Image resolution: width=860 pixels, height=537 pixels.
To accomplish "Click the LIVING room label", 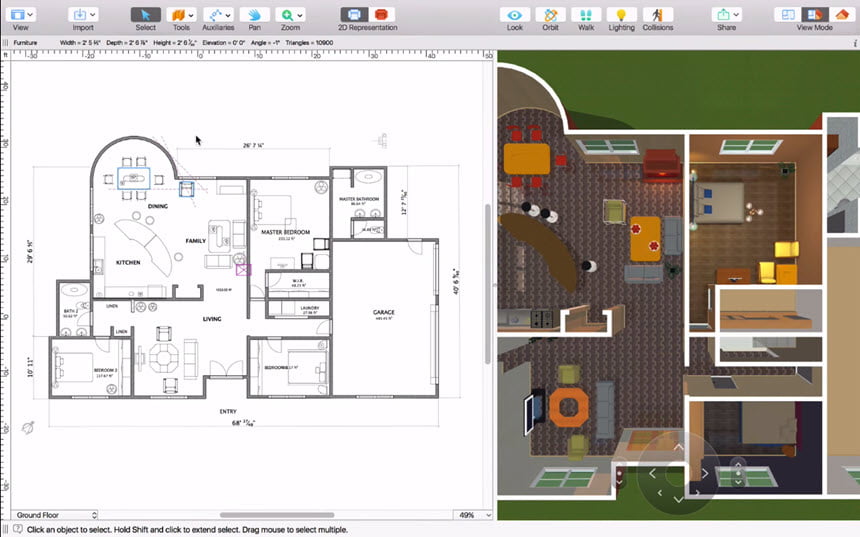I will coord(212,319).
